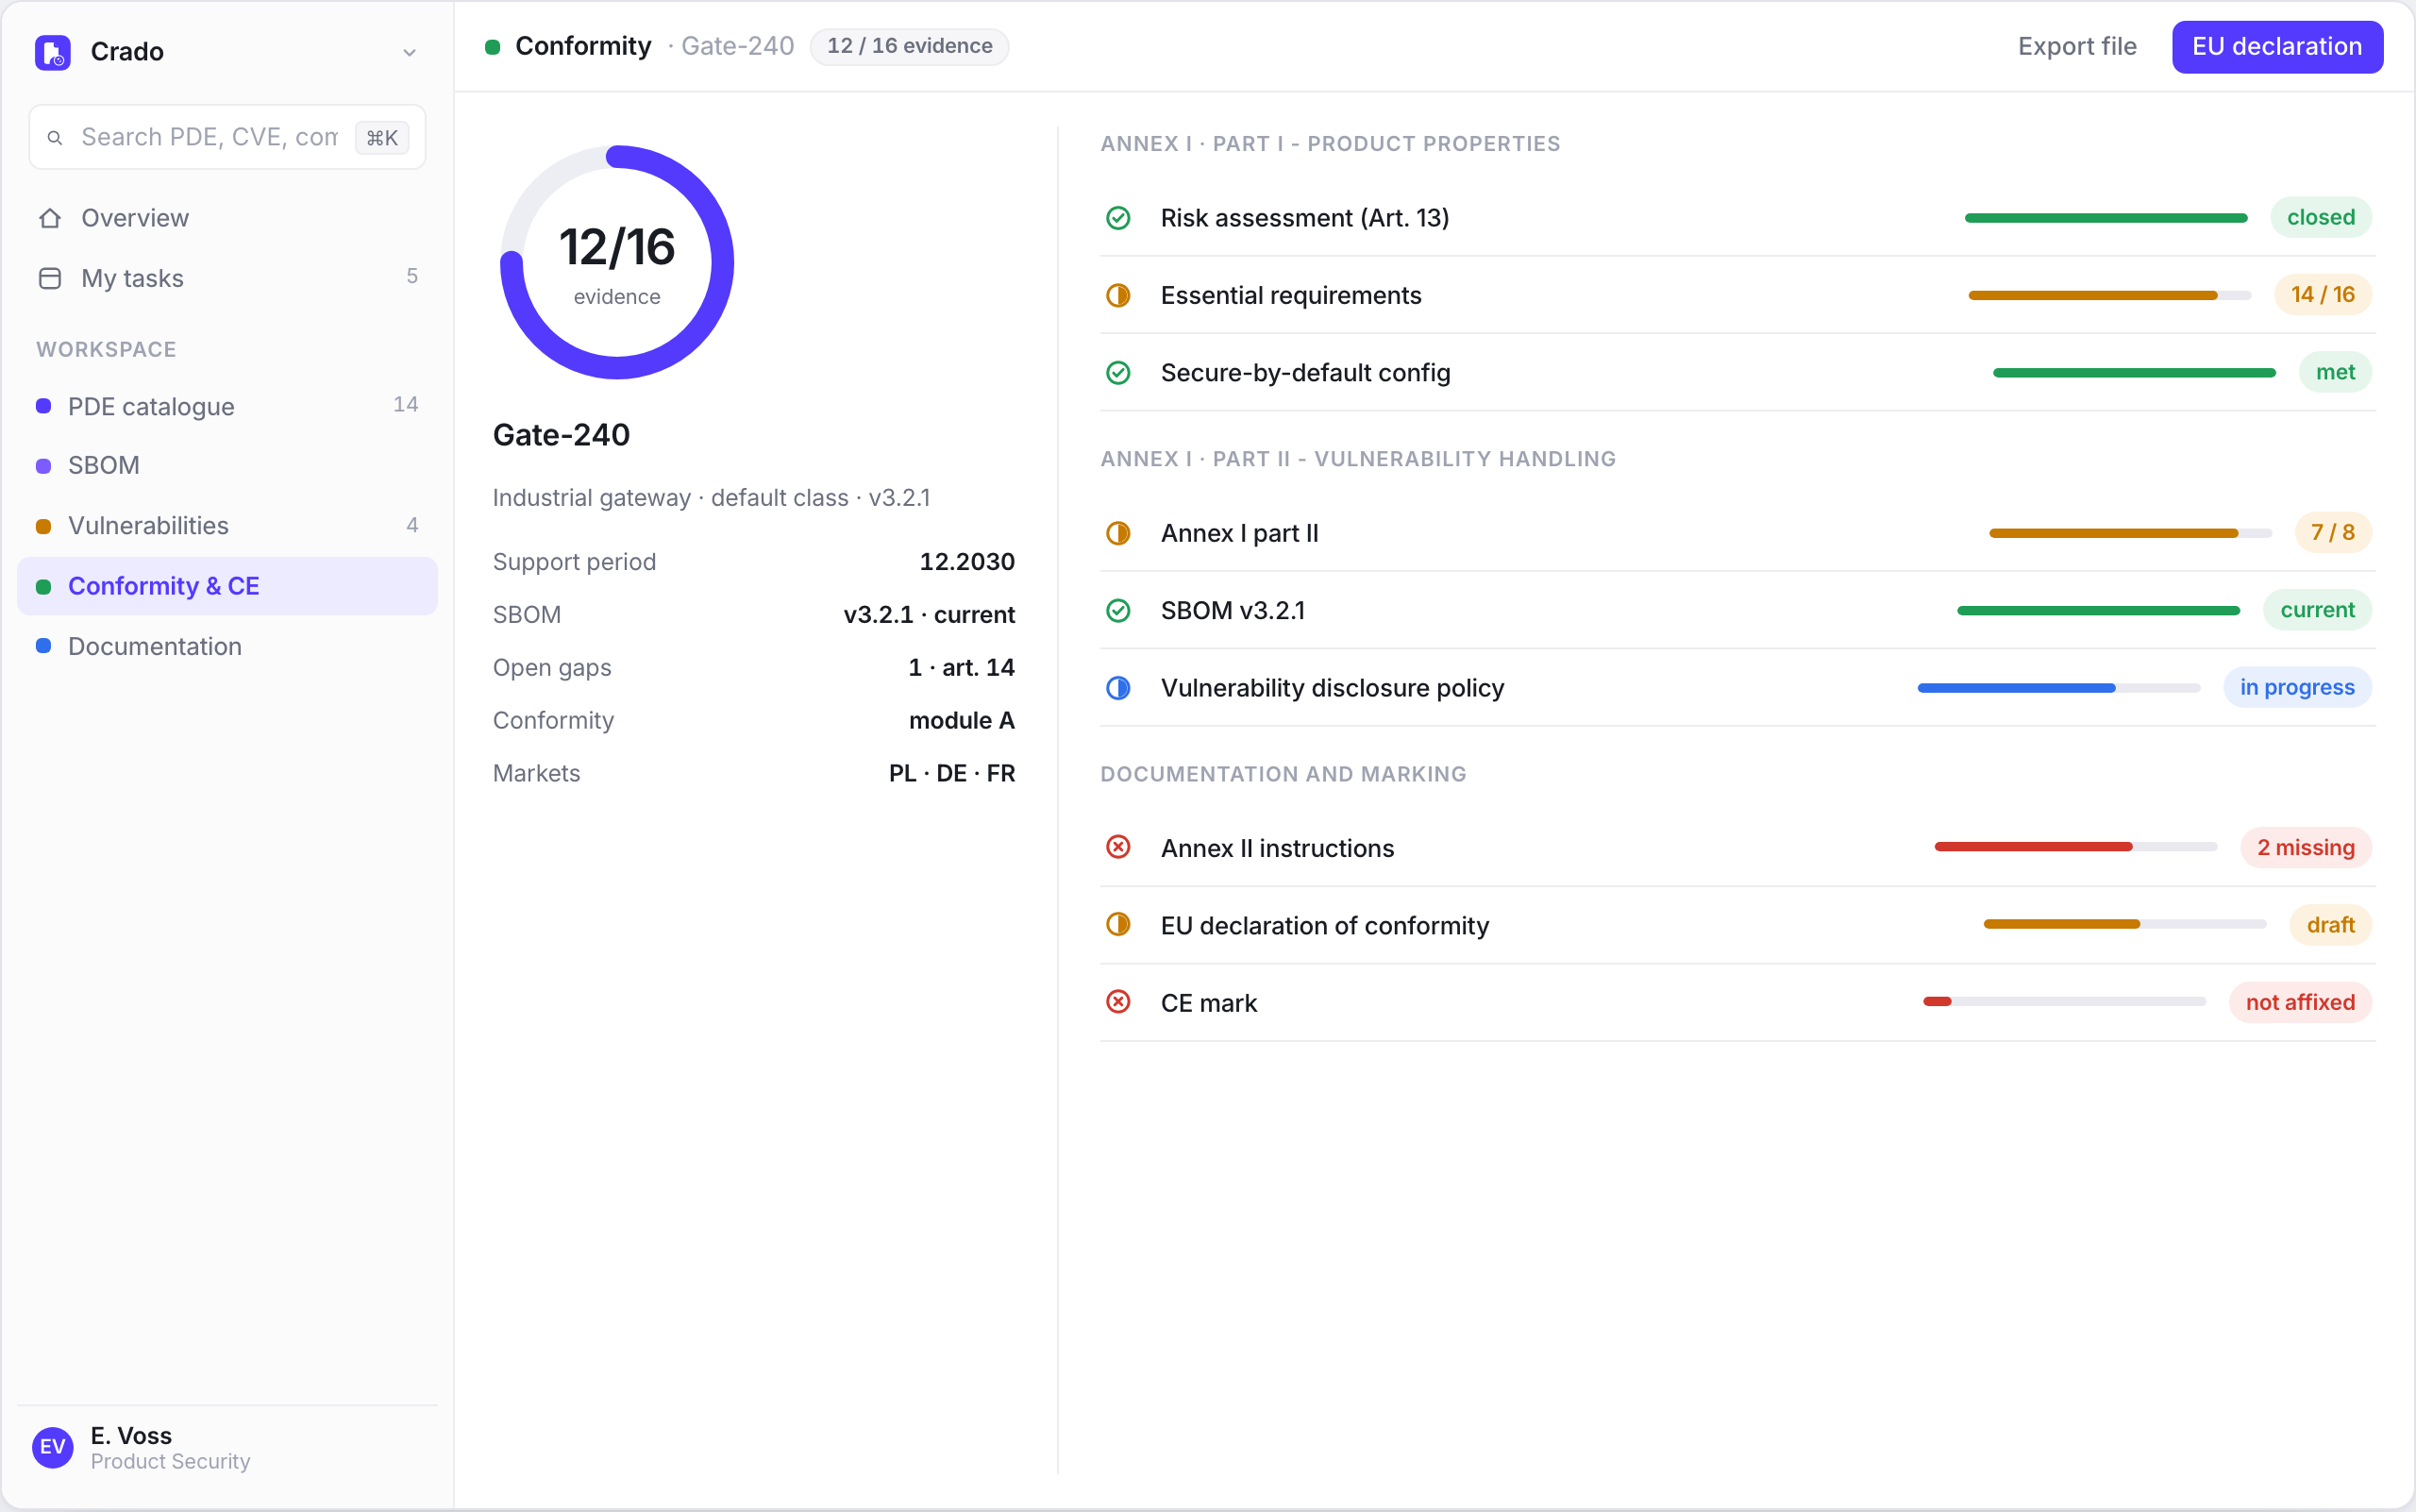Viewport: 2416px width, 1512px height.
Task: Click the CE mark progress bar
Action: (x=2064, y=1002)
